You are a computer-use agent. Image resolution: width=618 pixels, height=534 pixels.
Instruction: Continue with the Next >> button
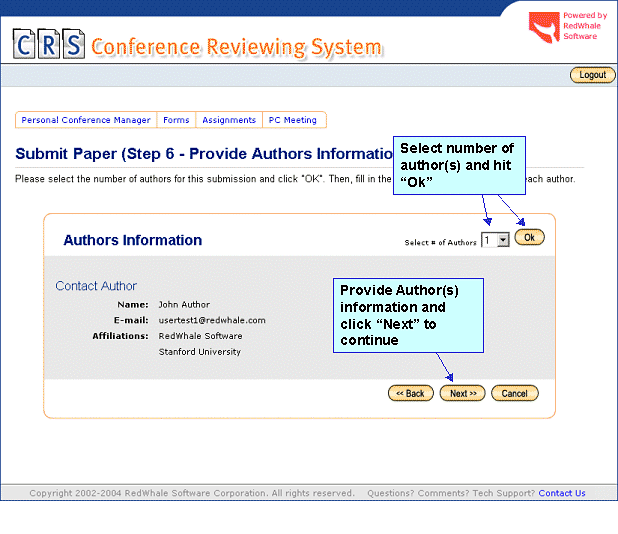pyautogui.click(x=462, y=393)
